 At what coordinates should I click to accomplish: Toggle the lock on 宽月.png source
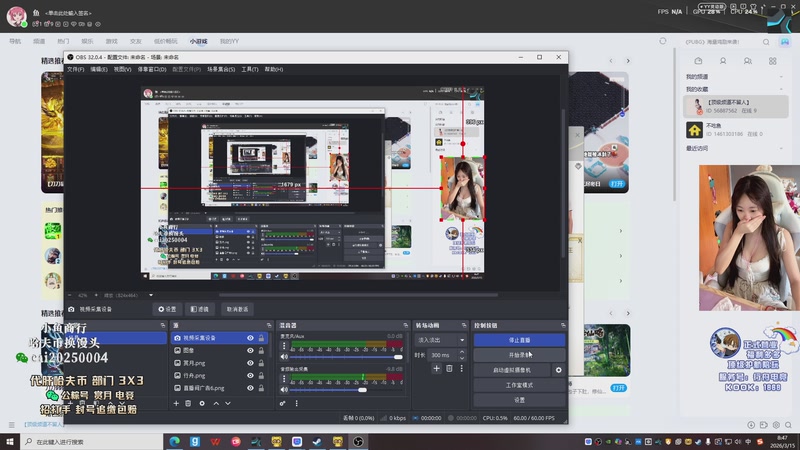point(262,363)
